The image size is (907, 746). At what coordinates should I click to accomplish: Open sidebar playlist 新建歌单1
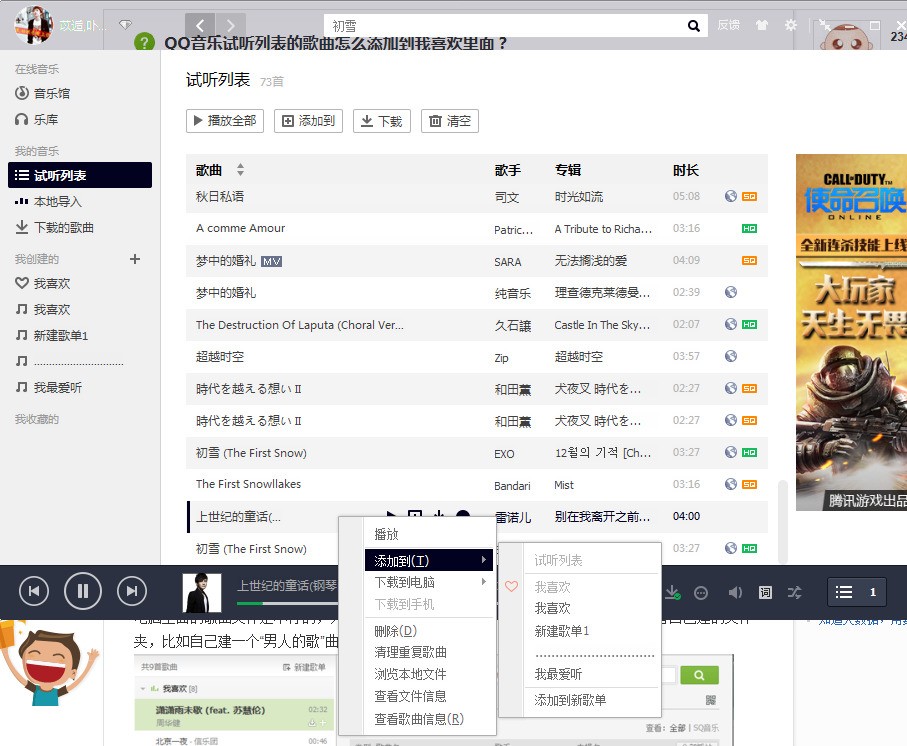pyautogui.click(x=52, y=335)
